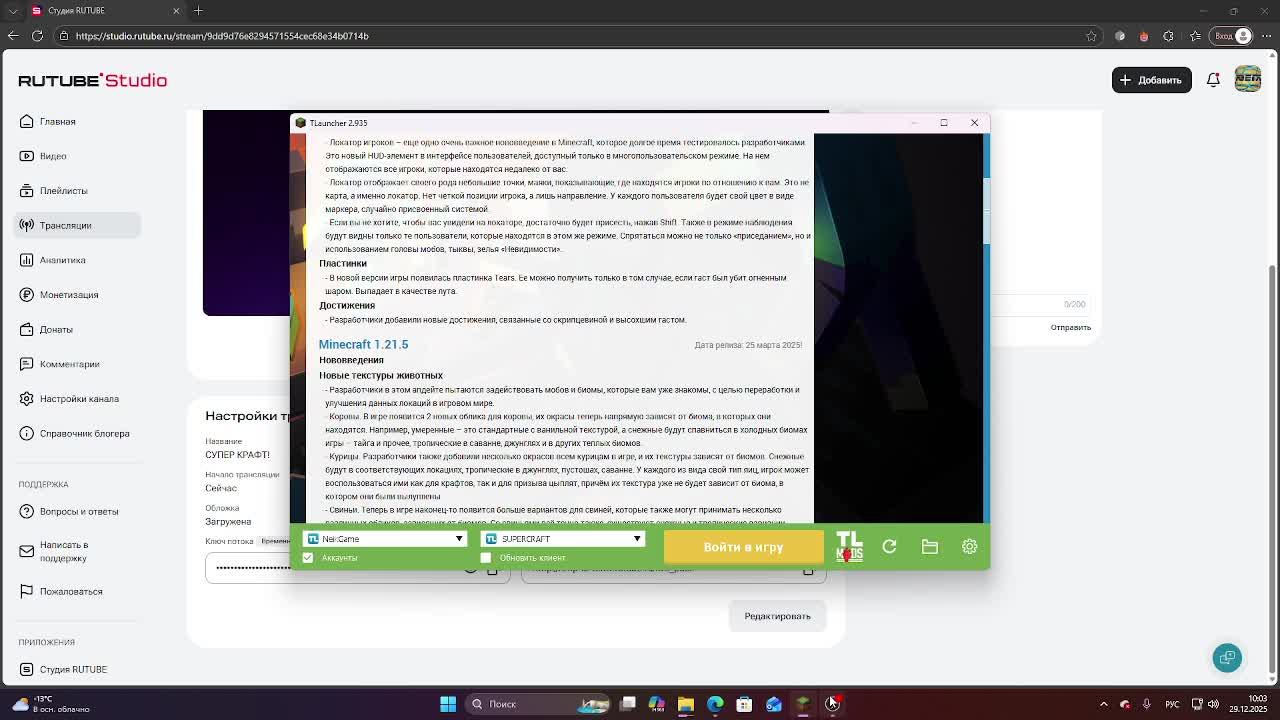1280x720 pixels.
Task: Select the Достижения heading in changelog
Action: (347, 305)
